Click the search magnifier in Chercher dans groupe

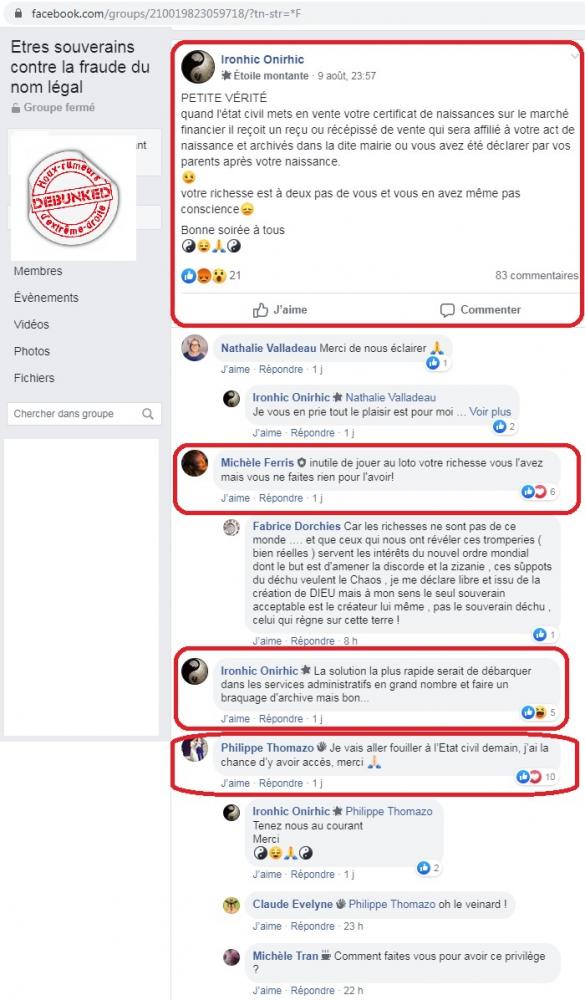point(148,414)
